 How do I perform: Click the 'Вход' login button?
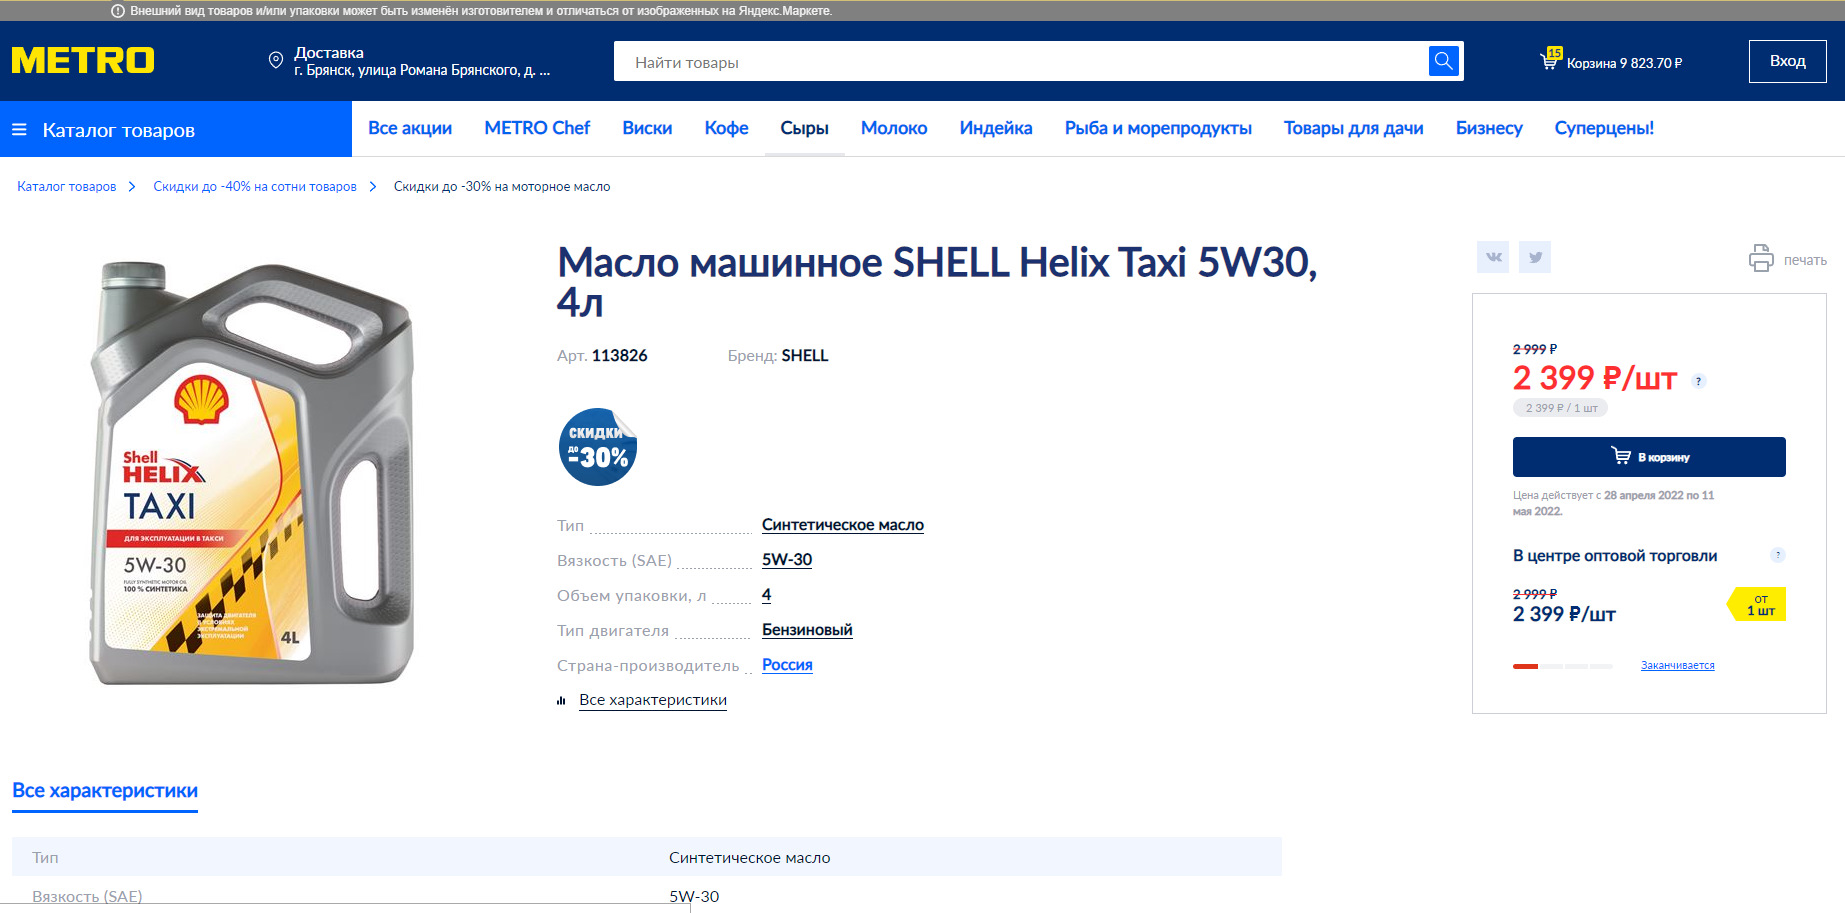[1787, 61]
